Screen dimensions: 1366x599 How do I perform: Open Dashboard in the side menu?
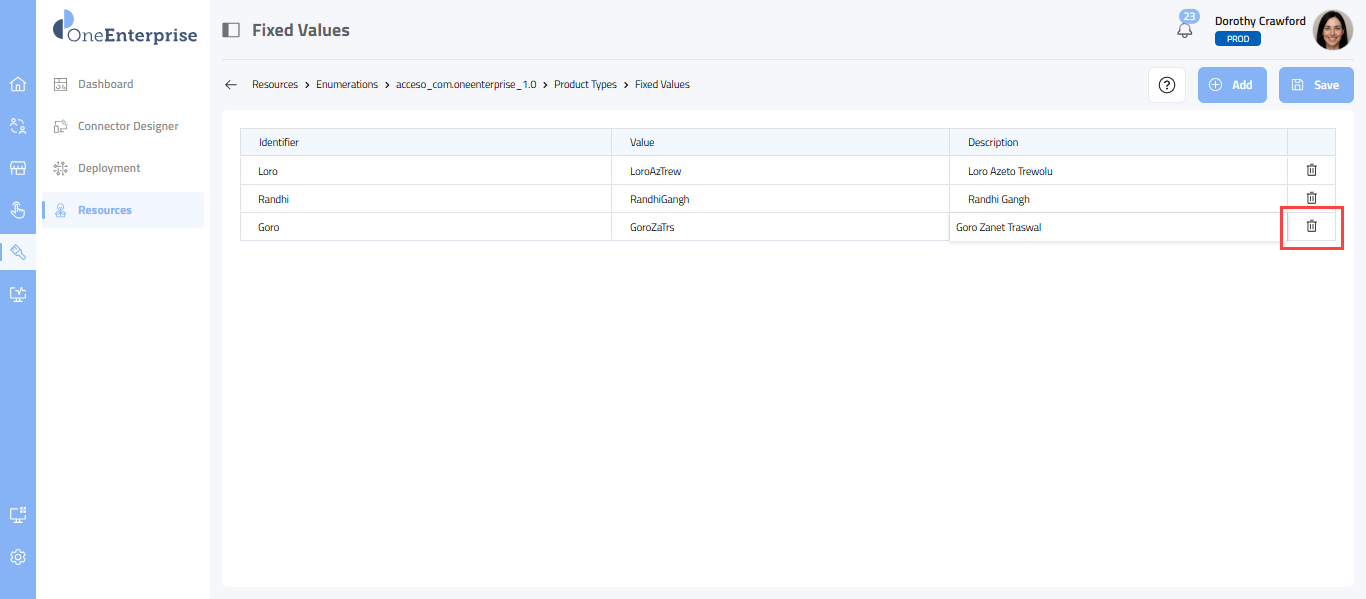coord(105,84)
